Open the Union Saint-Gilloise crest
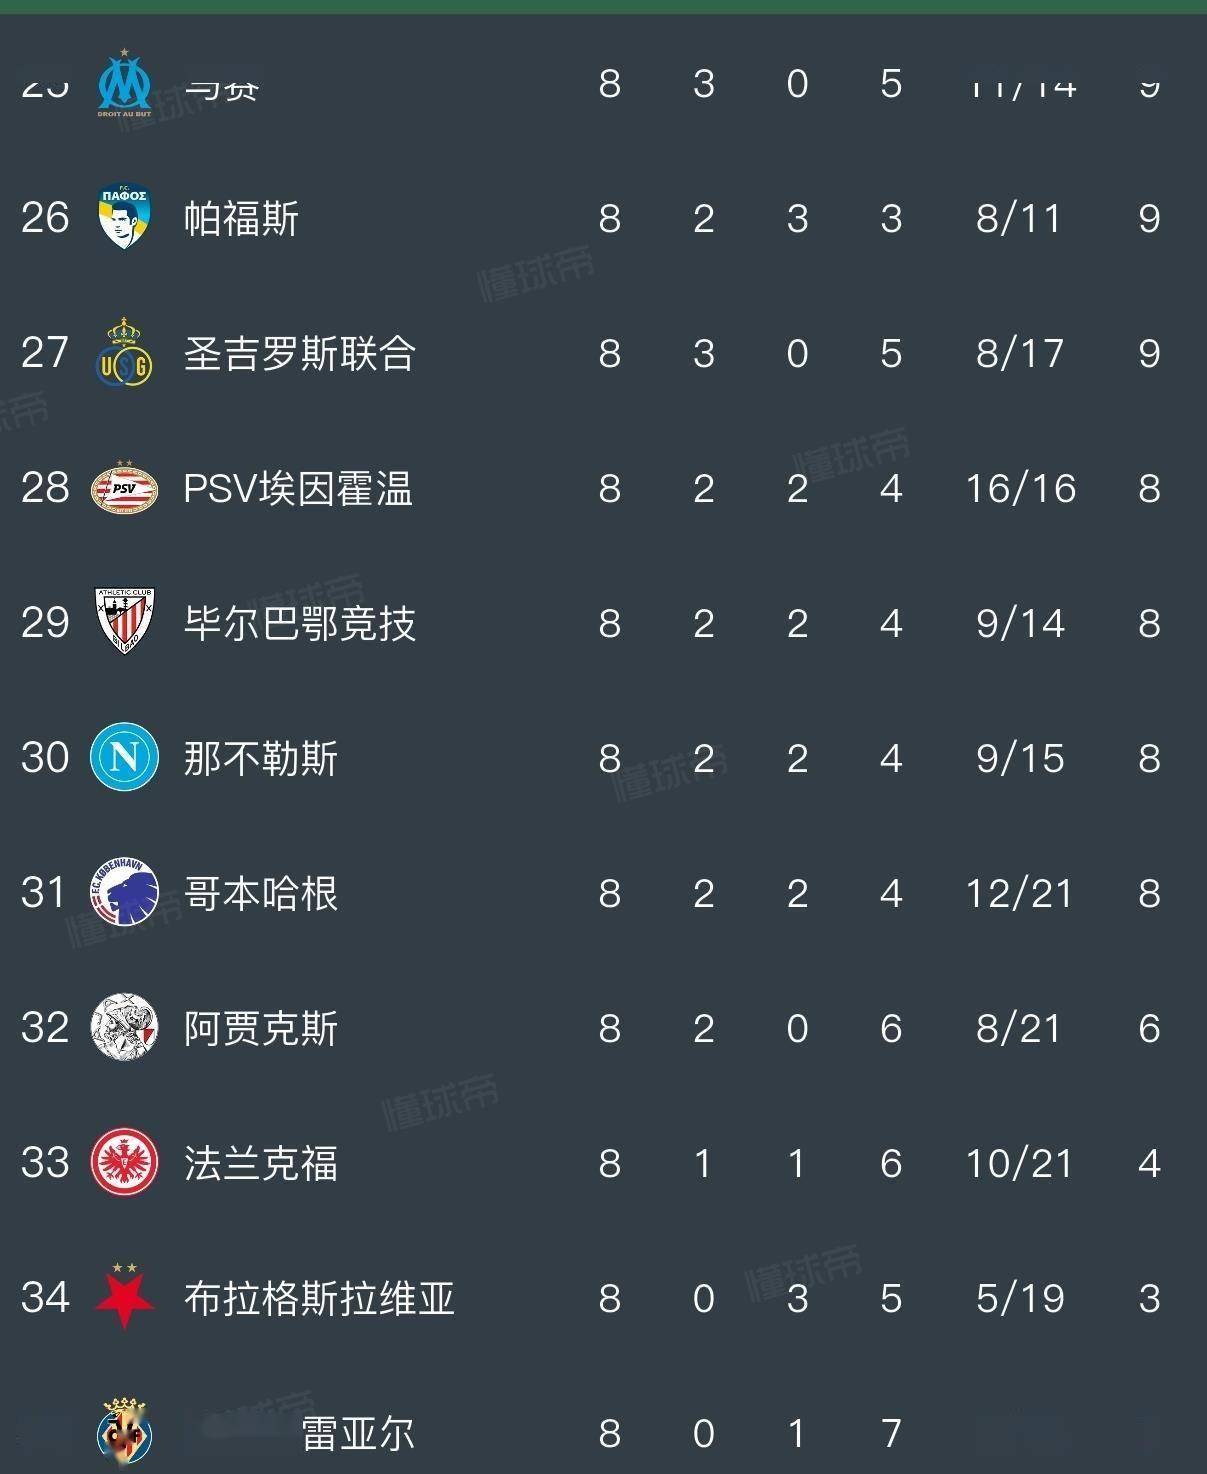Viewport: 1207px width, 1474px height. pyautogui.click(x=124, y=353)
